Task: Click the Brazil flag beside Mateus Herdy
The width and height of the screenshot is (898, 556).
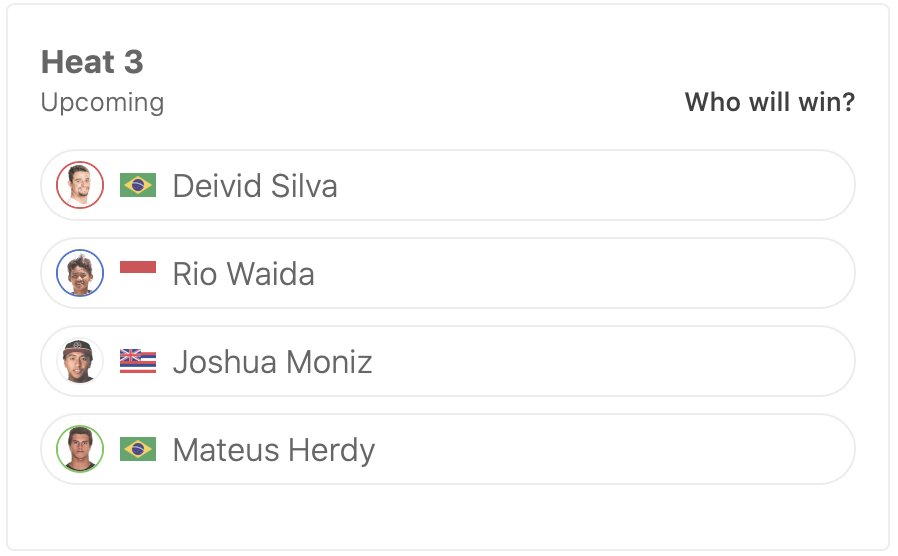Action: [x=138, y=449]
